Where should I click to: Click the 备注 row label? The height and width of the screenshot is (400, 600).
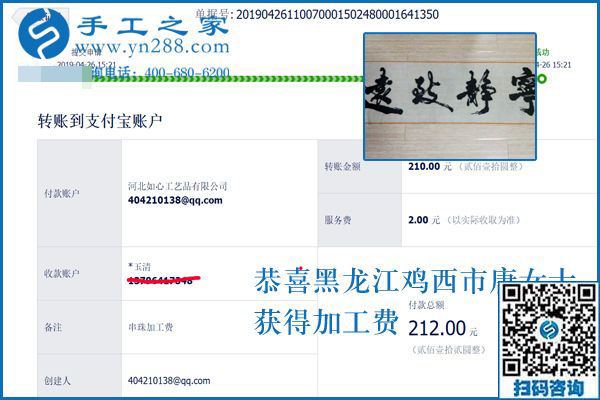point(53,327)
